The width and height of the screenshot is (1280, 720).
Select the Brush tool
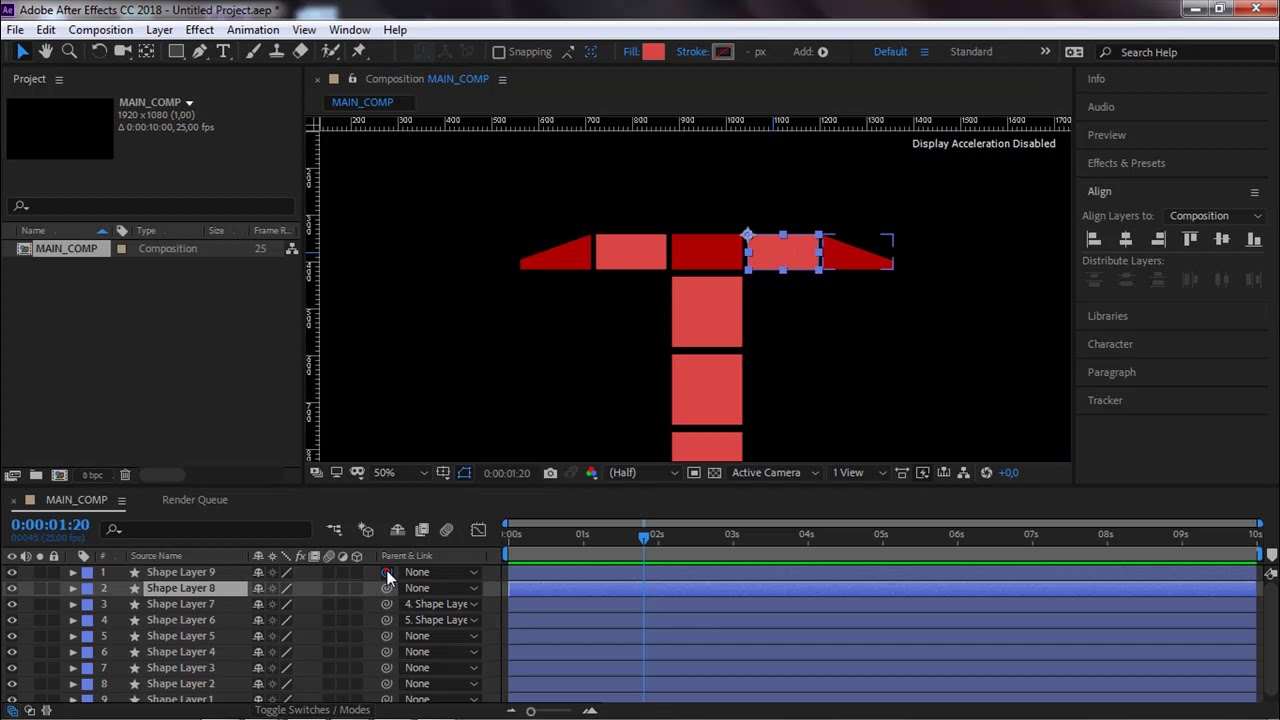[253, 52]
